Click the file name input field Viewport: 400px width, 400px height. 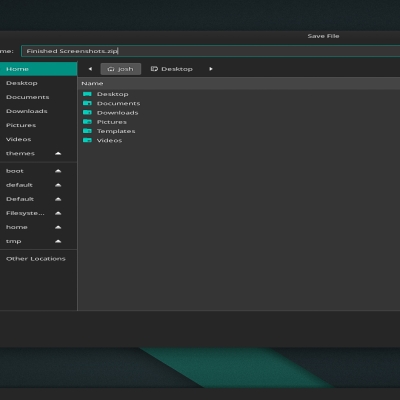click(x=211, y=51)
